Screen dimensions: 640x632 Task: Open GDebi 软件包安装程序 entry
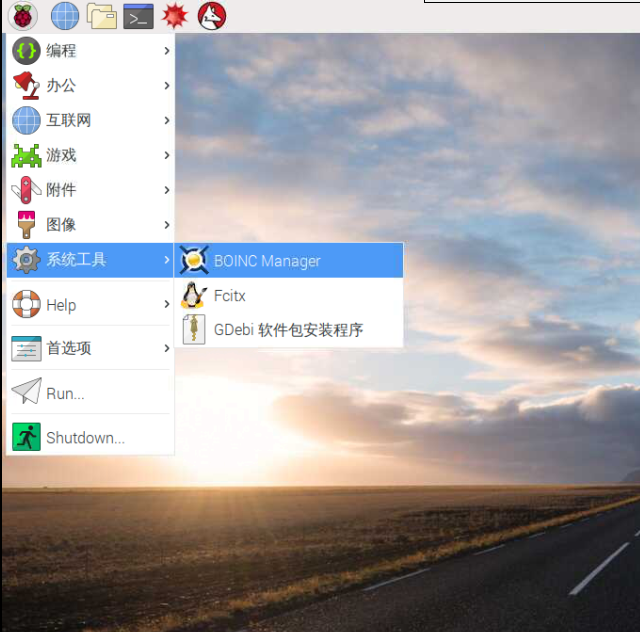289,329
